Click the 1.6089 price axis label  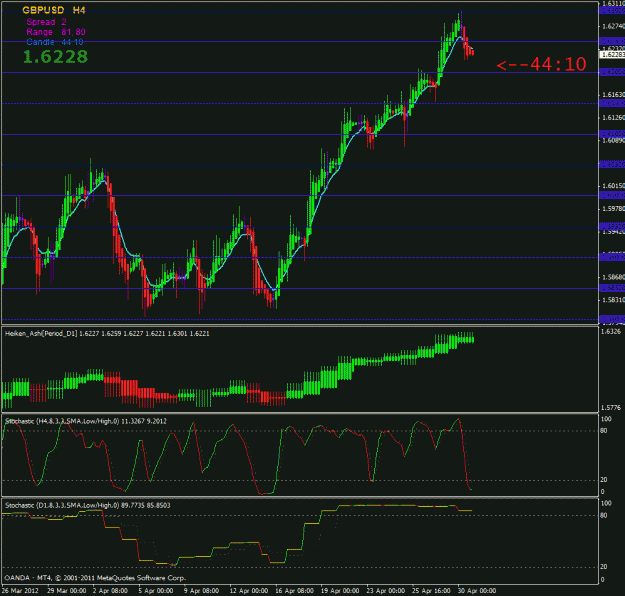(x=613, y=140)
